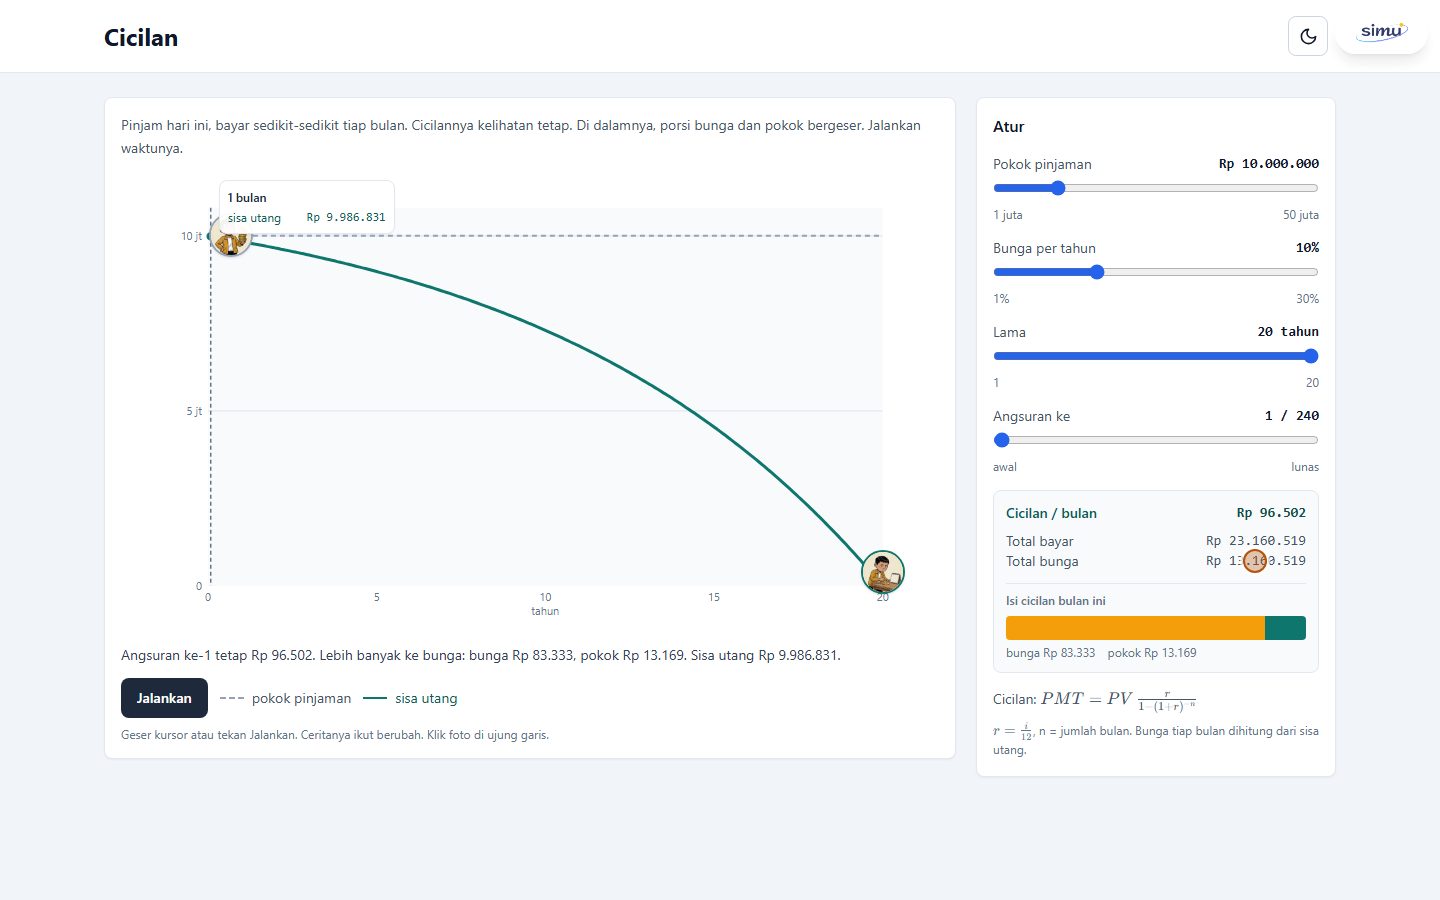Click the 5 jt y-axis label
The width and height of the screenshot is (1440, 900).
pos(194,411)
